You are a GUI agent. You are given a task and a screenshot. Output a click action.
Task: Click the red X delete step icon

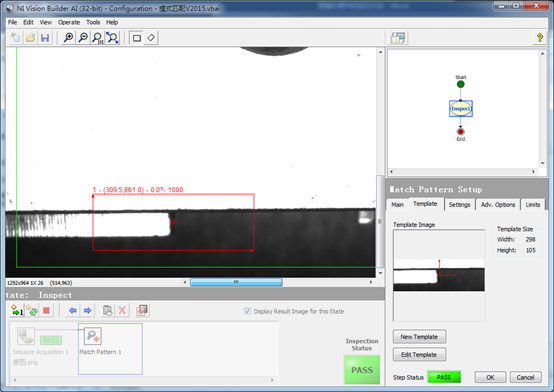tap(122, 311)
